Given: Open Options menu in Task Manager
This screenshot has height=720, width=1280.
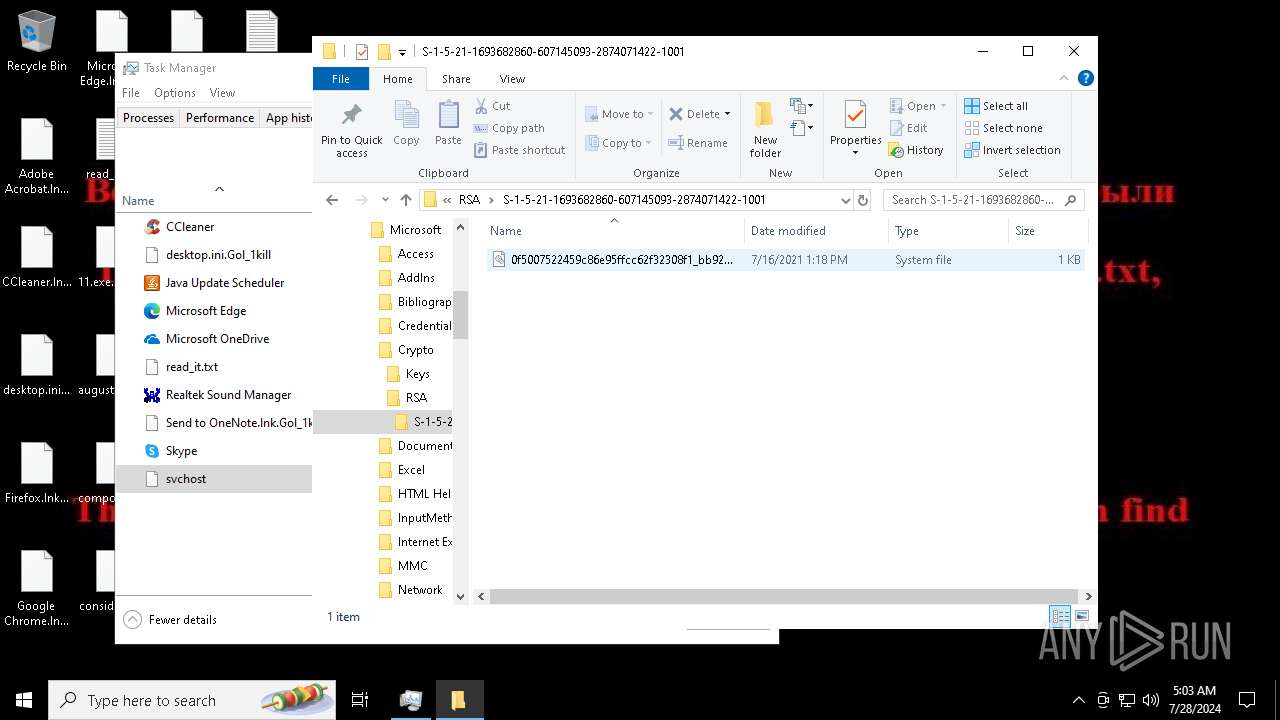Looking at the screenshot, I should 175,93.
